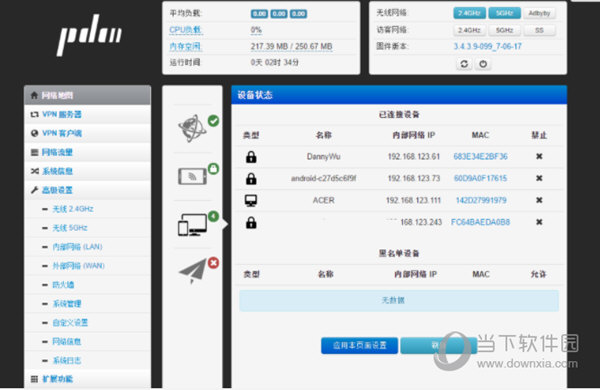
Task: Click MAC address 60D9A0F17615
Action: (x=480, y=178)
